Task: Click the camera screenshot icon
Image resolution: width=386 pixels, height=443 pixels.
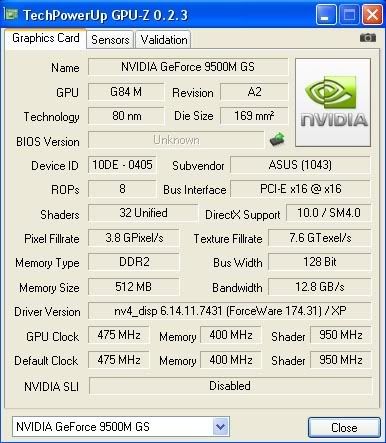Action: tap(368, 38)
